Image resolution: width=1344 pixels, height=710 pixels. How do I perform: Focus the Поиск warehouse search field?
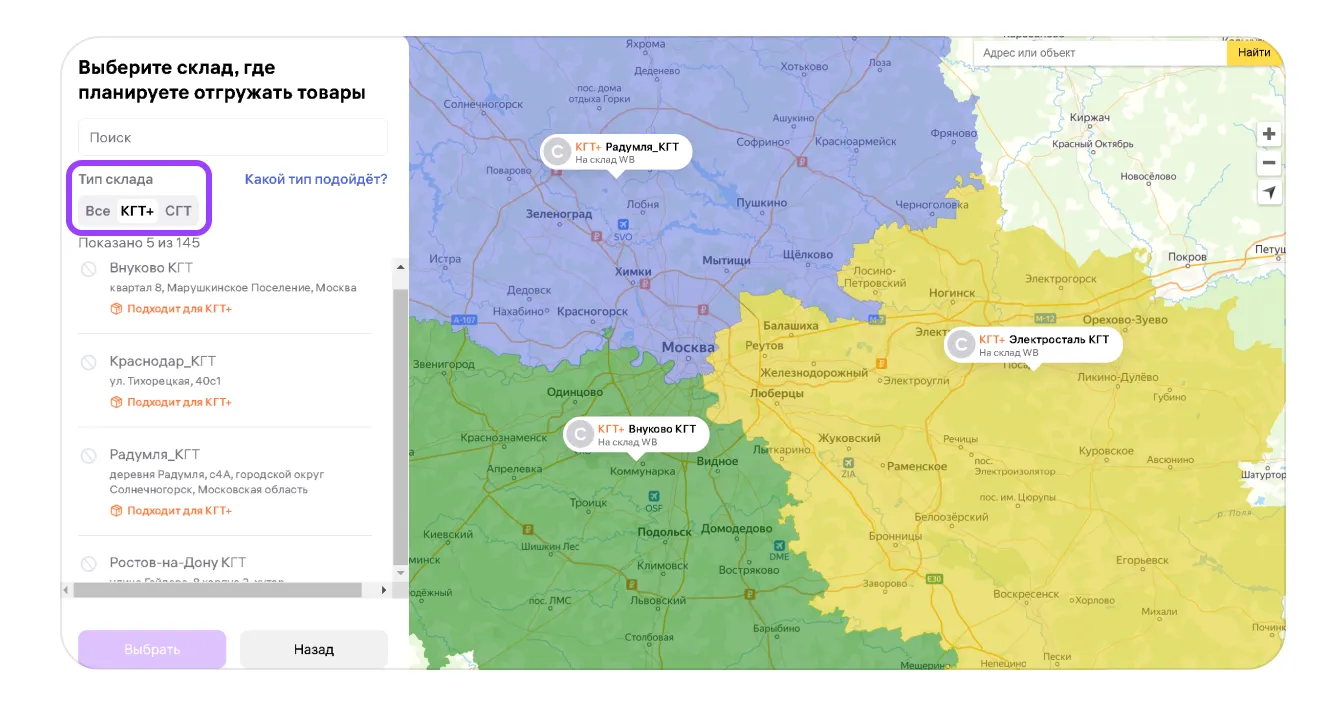point(232,138)
